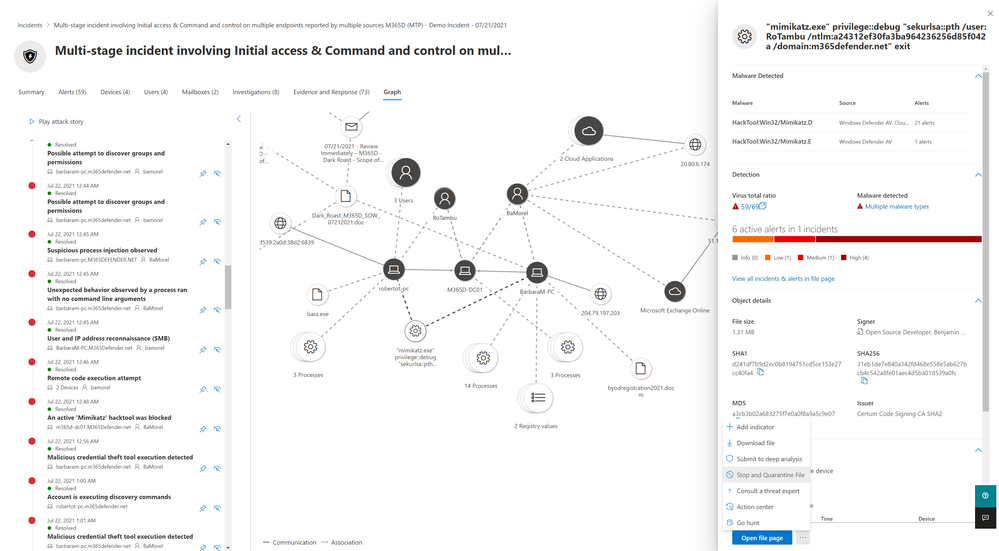Copy the SHA1 hash value icon

tap(761, 372)
